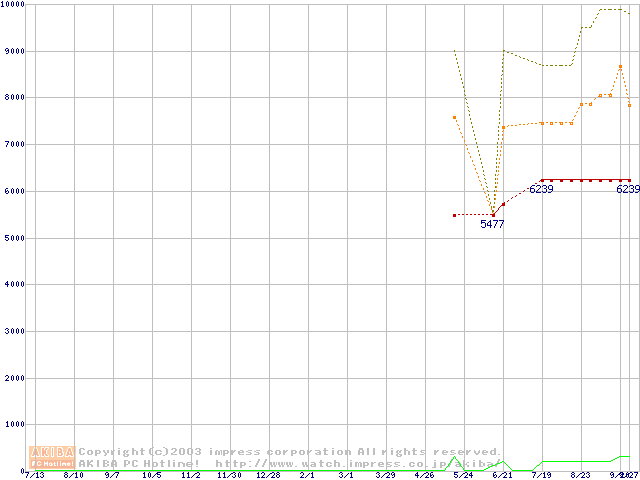
Task: Click the 8/23 date on x-axis
Action: pyautogui.click(x=580, y=476)
